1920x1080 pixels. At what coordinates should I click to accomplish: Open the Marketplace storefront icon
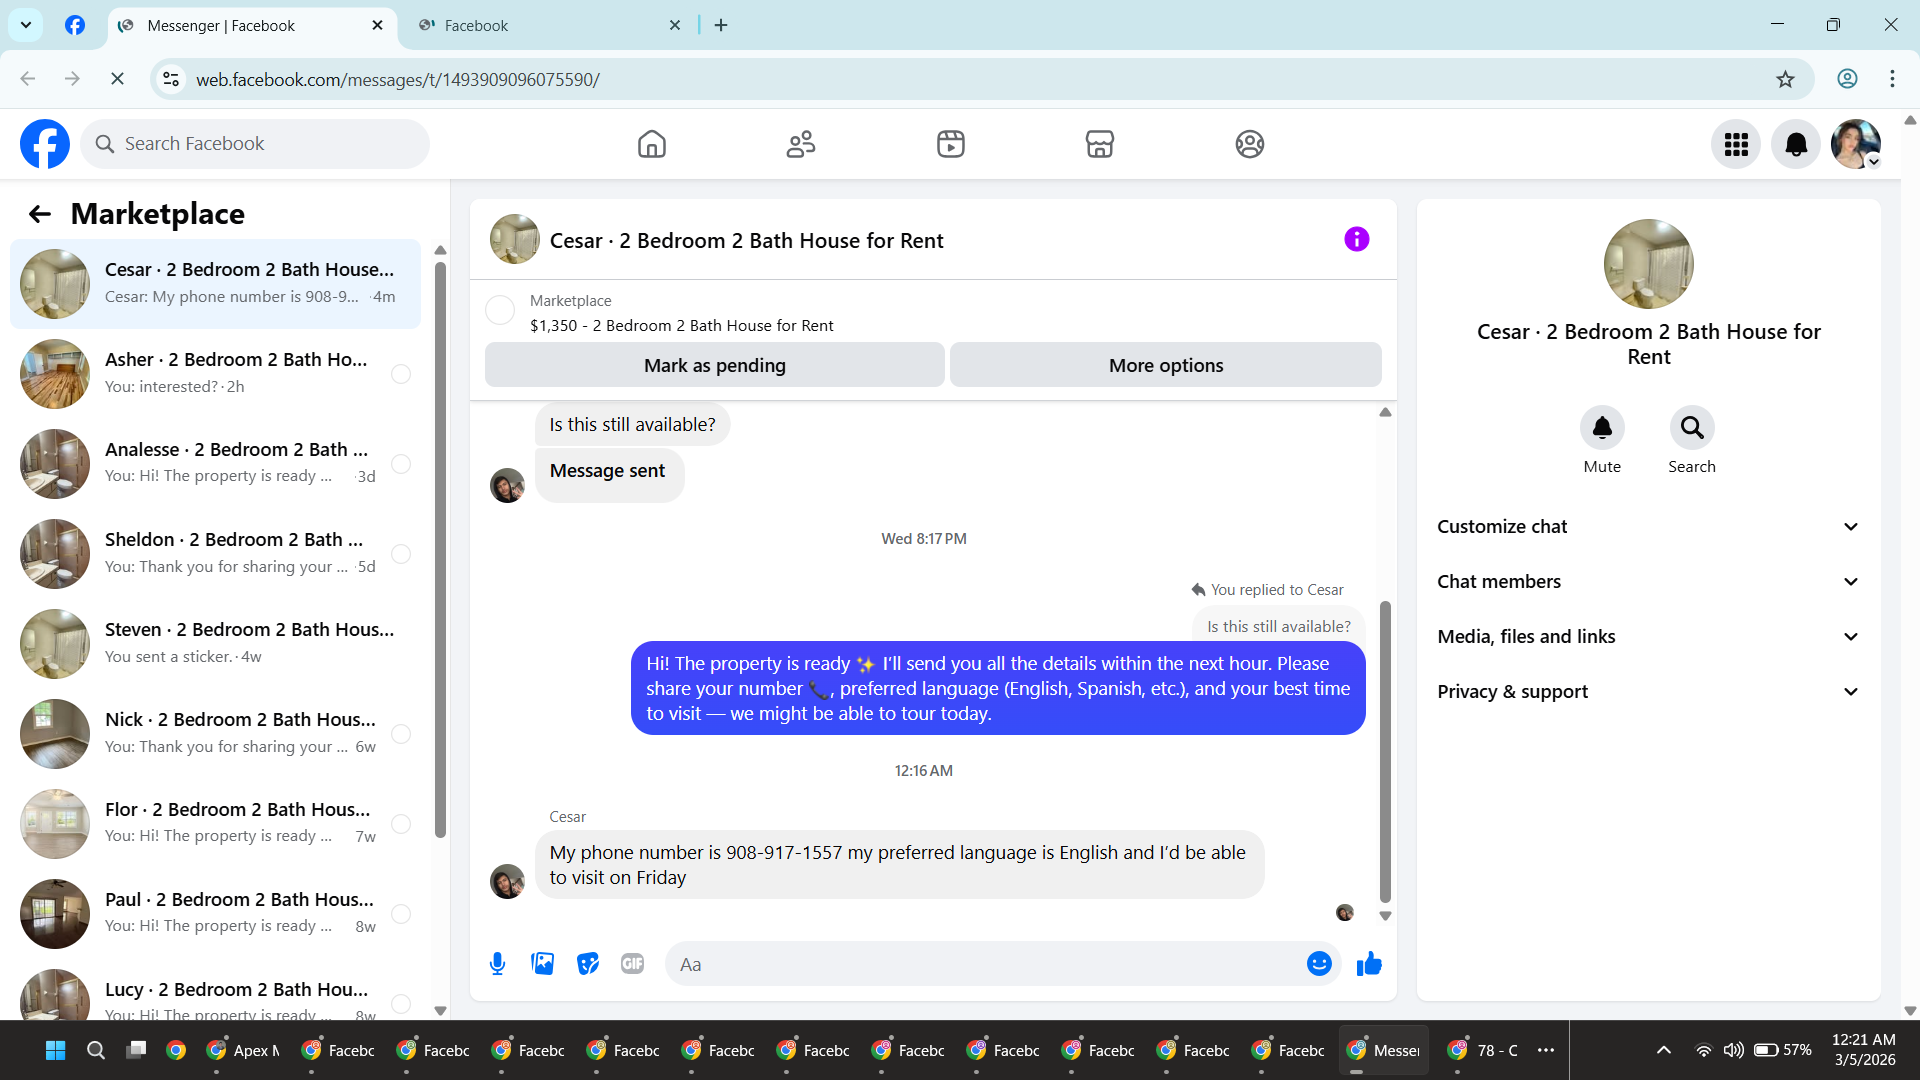[x=1100, y=144]
